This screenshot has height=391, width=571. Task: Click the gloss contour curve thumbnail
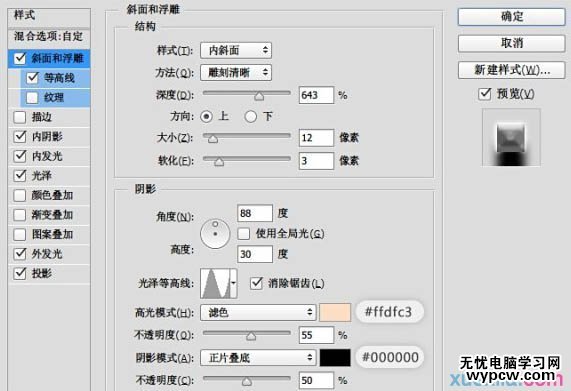coord(215,283)
